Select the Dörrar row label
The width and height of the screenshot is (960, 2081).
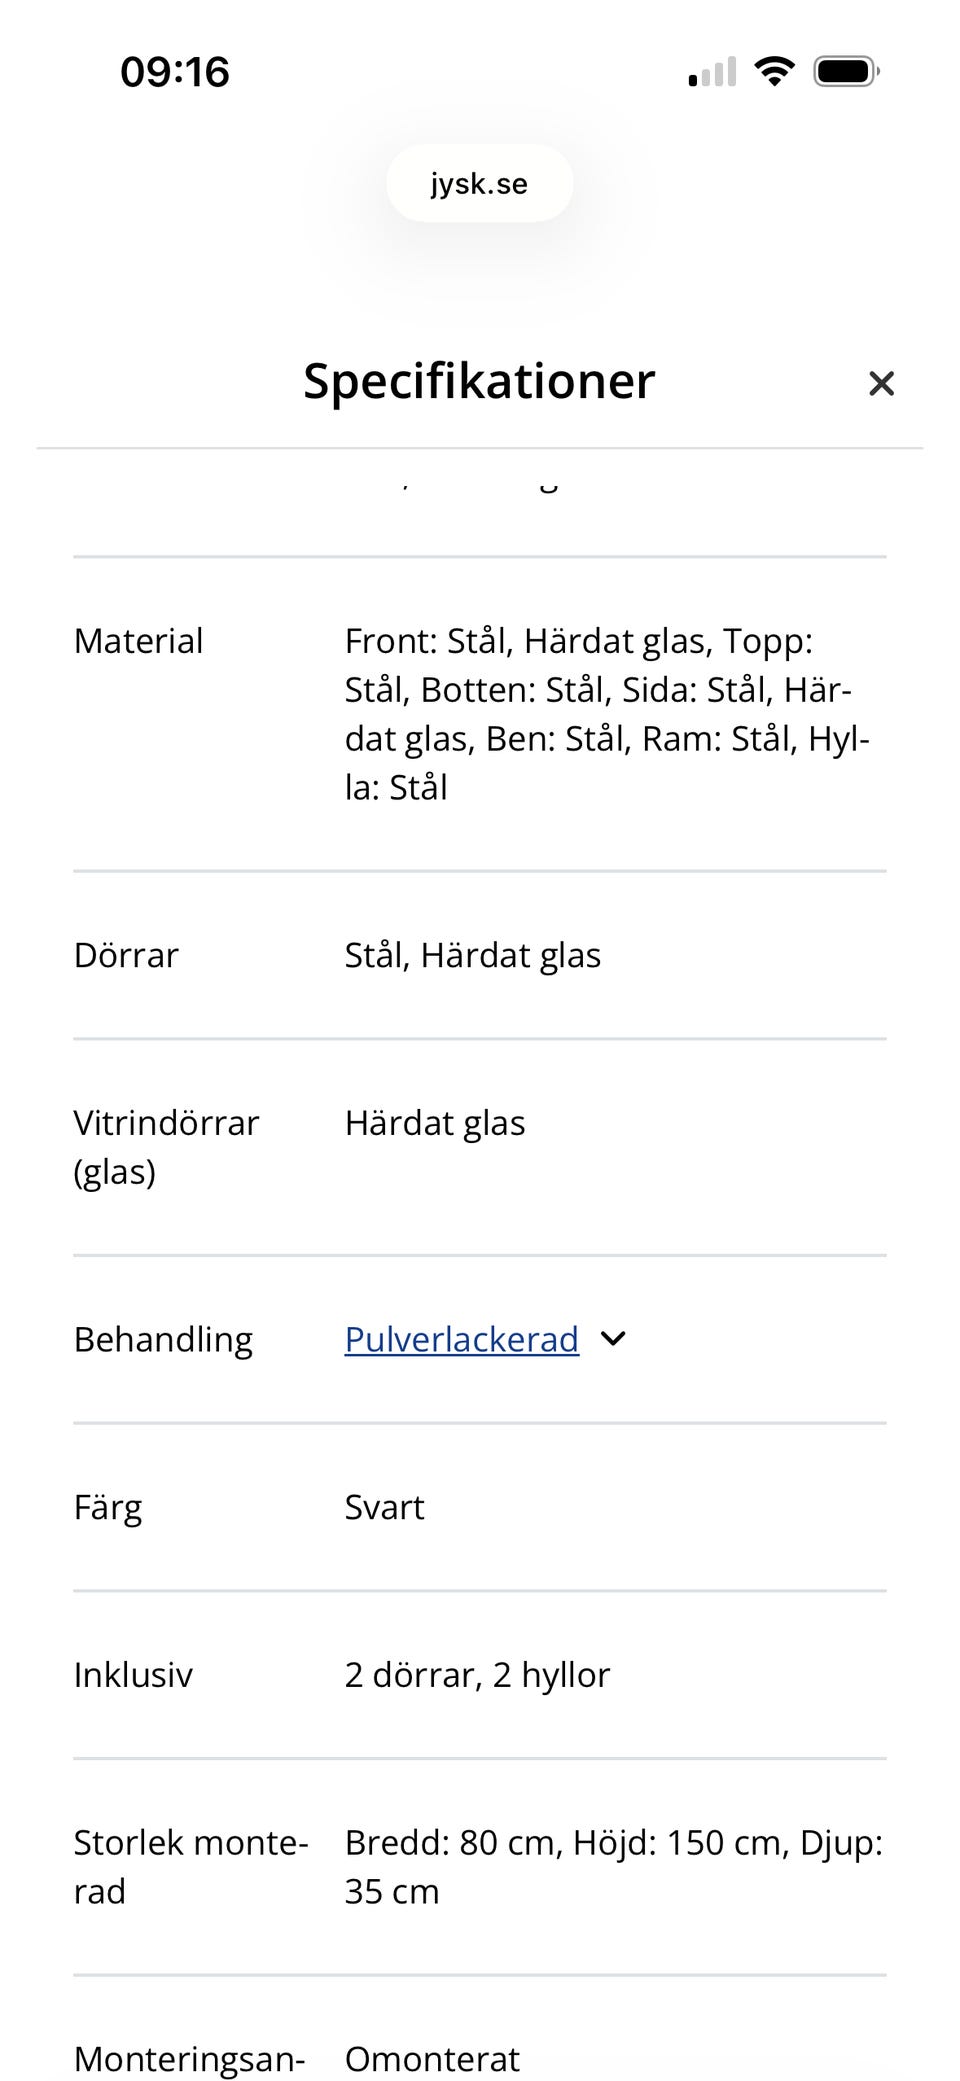point(126,955)
